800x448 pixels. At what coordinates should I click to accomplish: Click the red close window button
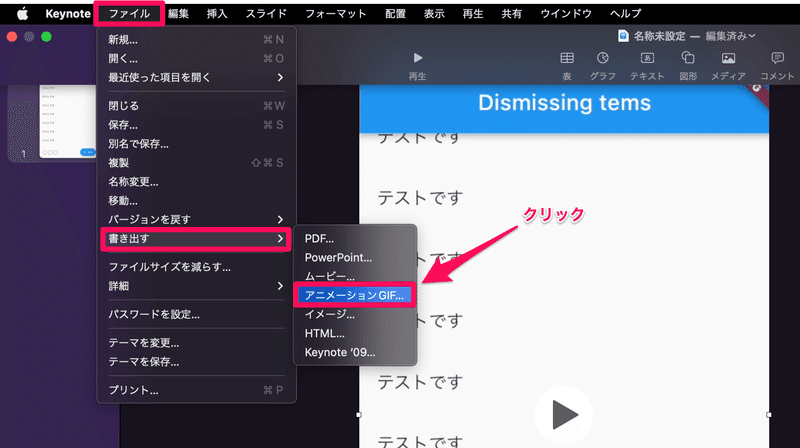pyautogui.click(x=12, y=37)
